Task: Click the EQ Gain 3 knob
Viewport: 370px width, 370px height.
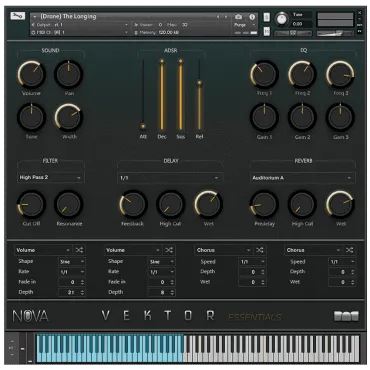Action: pos(340,117)
